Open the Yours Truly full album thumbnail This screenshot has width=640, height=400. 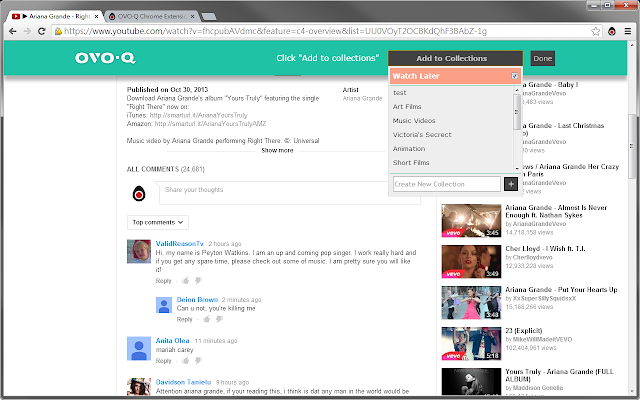471,382
